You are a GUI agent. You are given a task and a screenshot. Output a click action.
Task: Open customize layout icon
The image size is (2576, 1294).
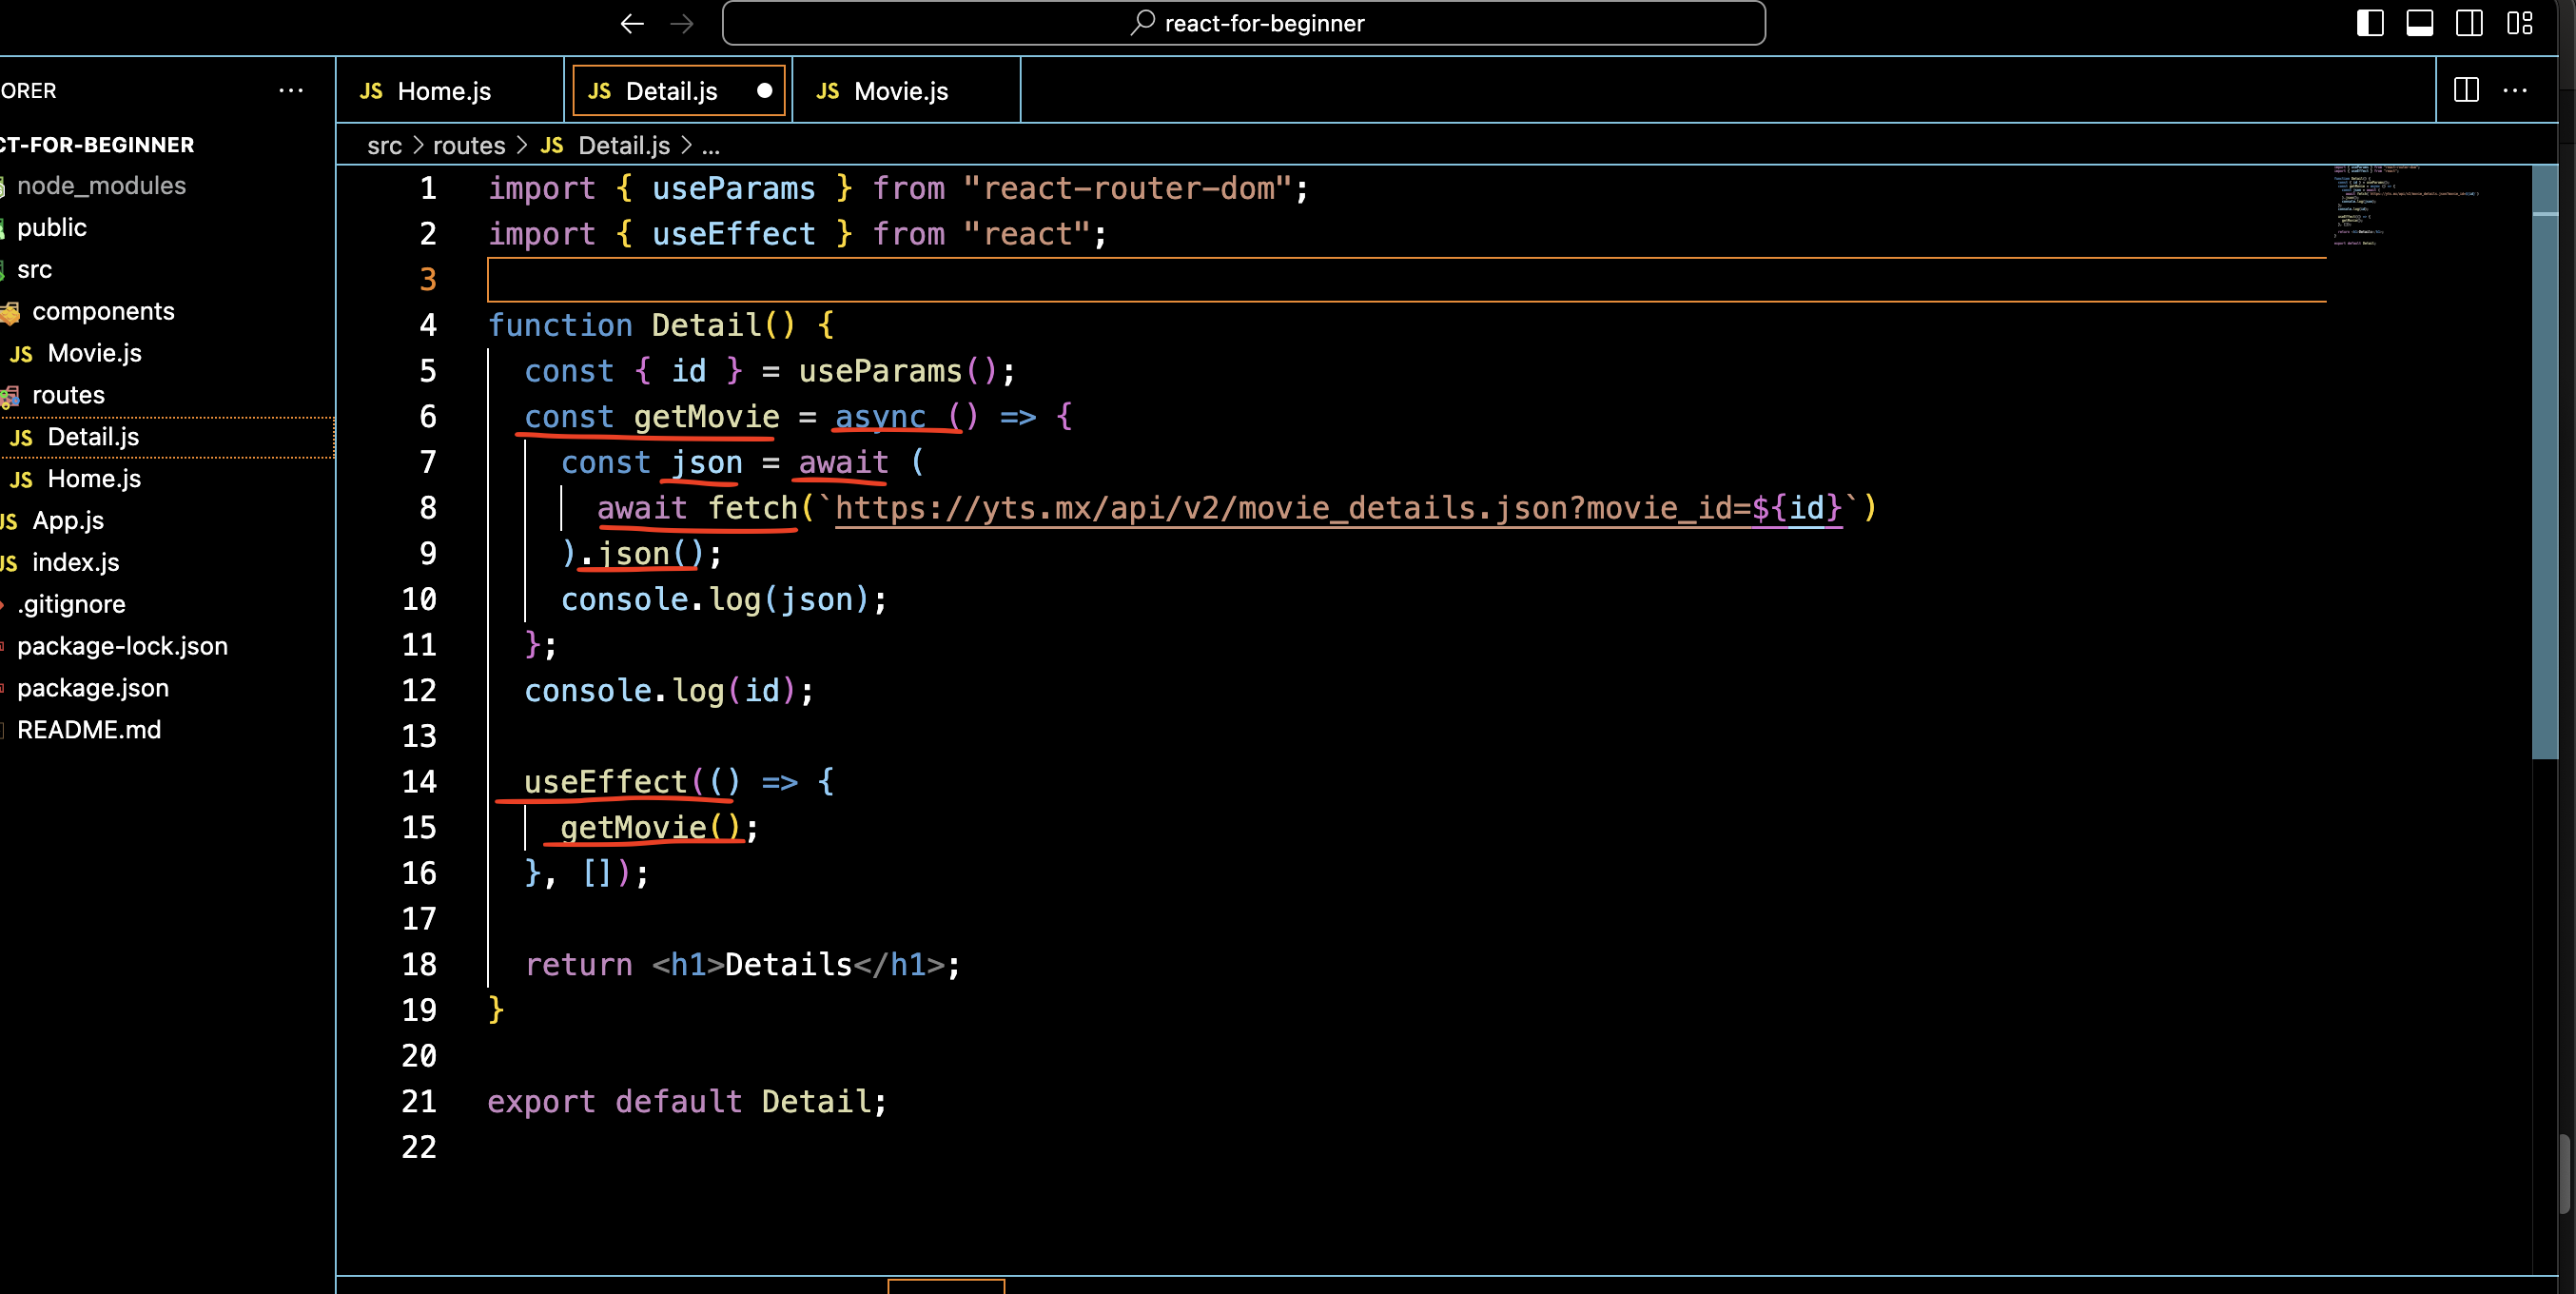pos(2519,23)
